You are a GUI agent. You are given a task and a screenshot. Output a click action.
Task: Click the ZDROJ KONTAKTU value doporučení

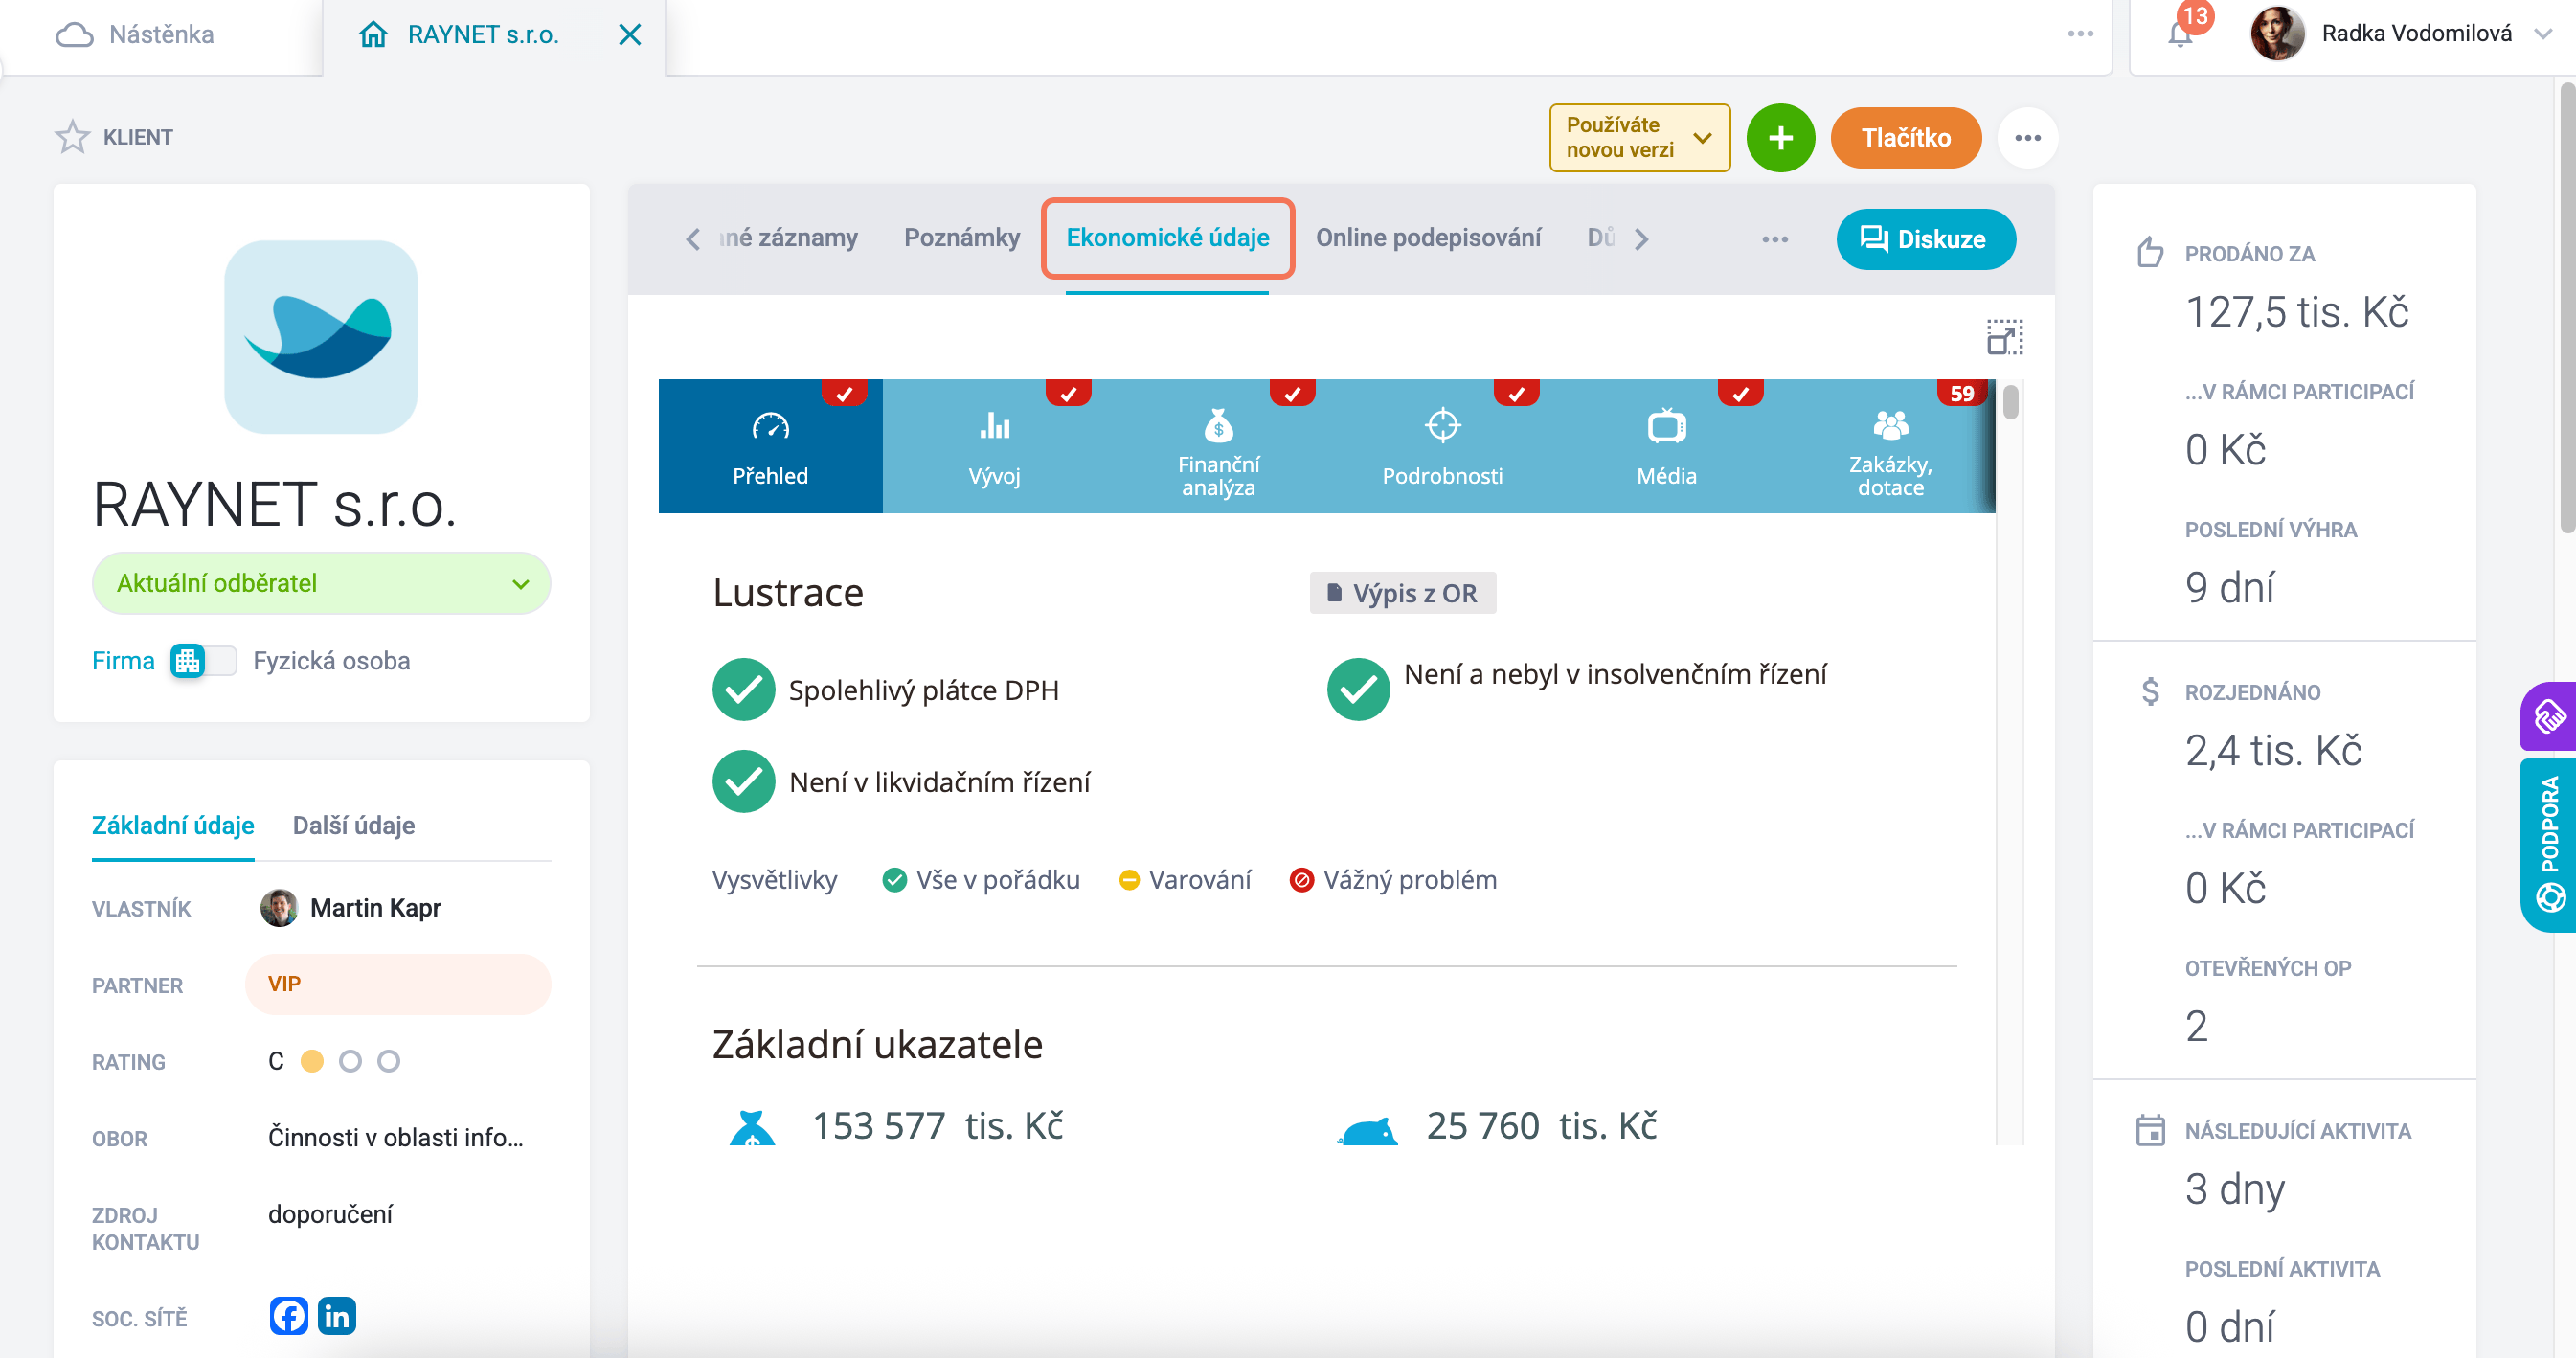(x=330, y=1214)
